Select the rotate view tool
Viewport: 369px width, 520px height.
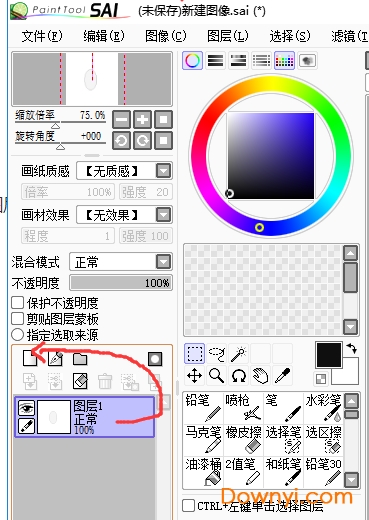(x=239, y=376)
